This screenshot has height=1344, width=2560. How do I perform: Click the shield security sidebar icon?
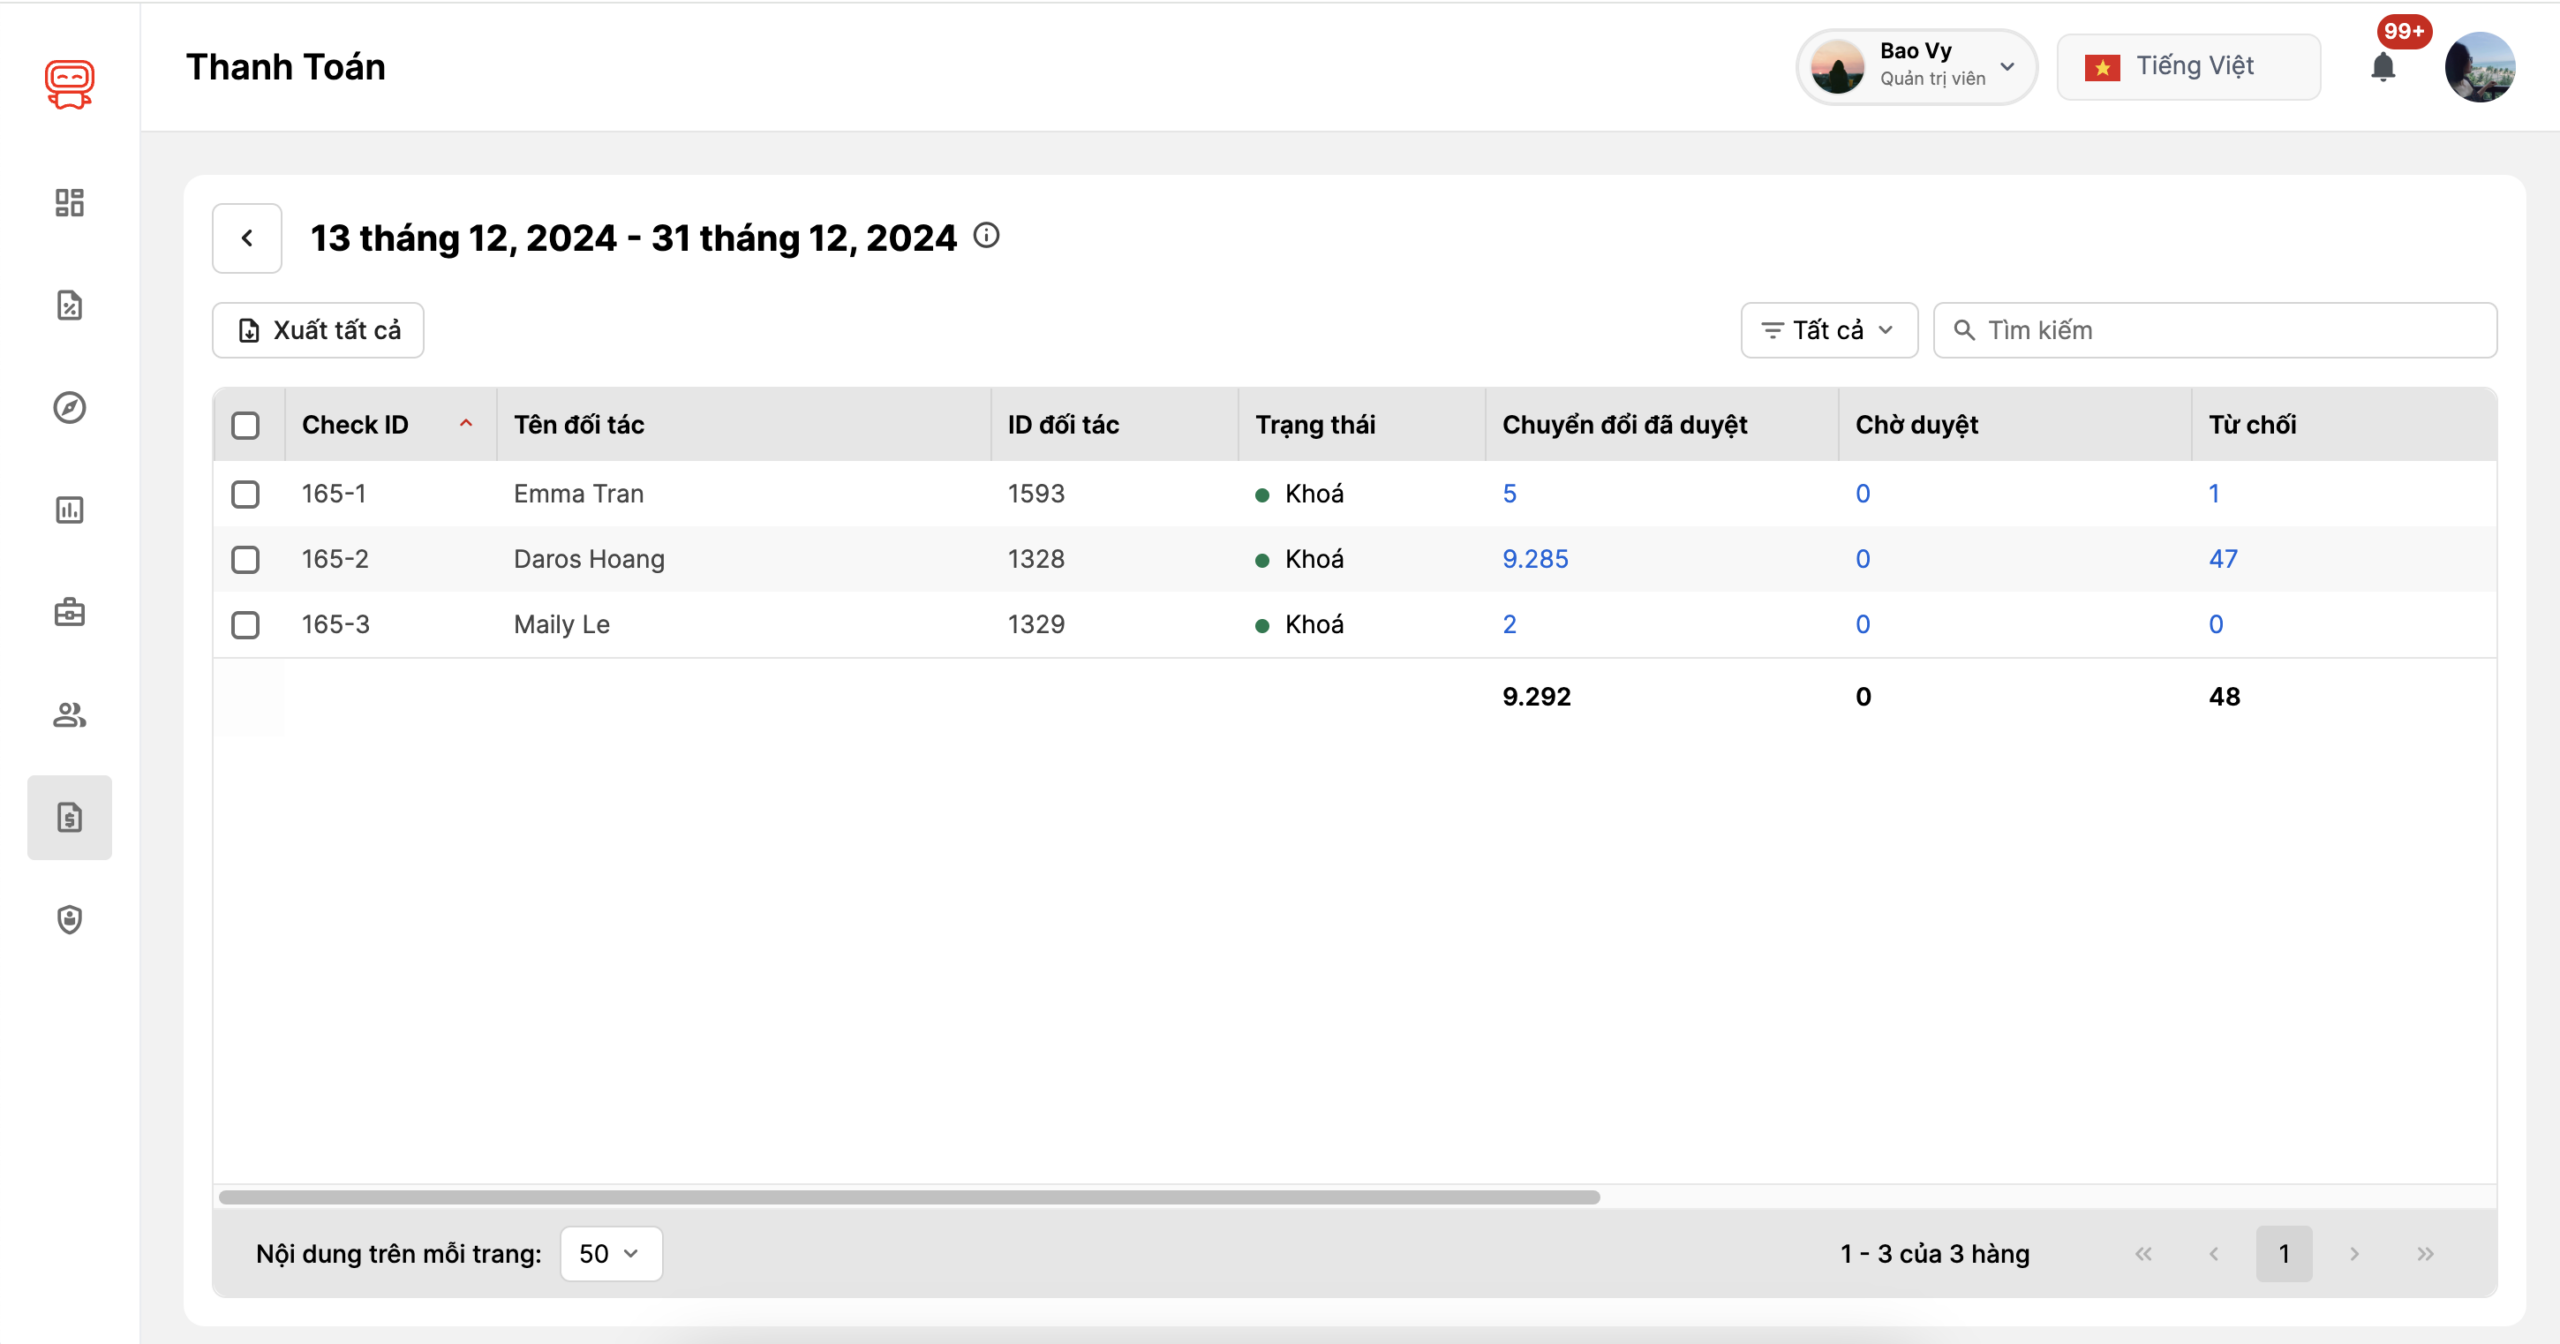pos(69,919)
